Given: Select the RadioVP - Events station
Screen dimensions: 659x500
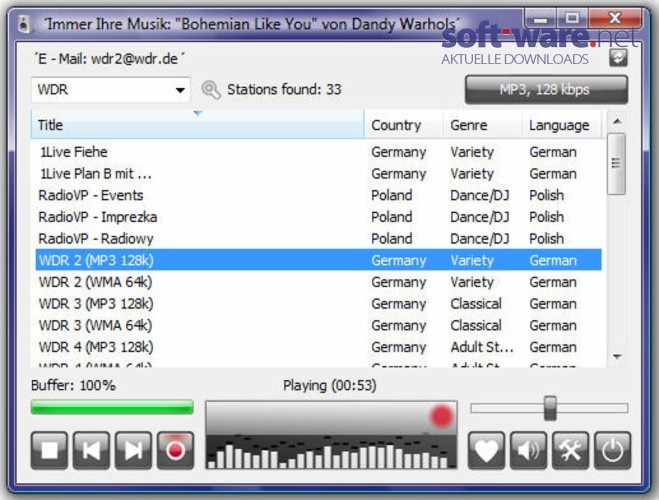Looking at the screenshot, I should click(x=319, y=195).
